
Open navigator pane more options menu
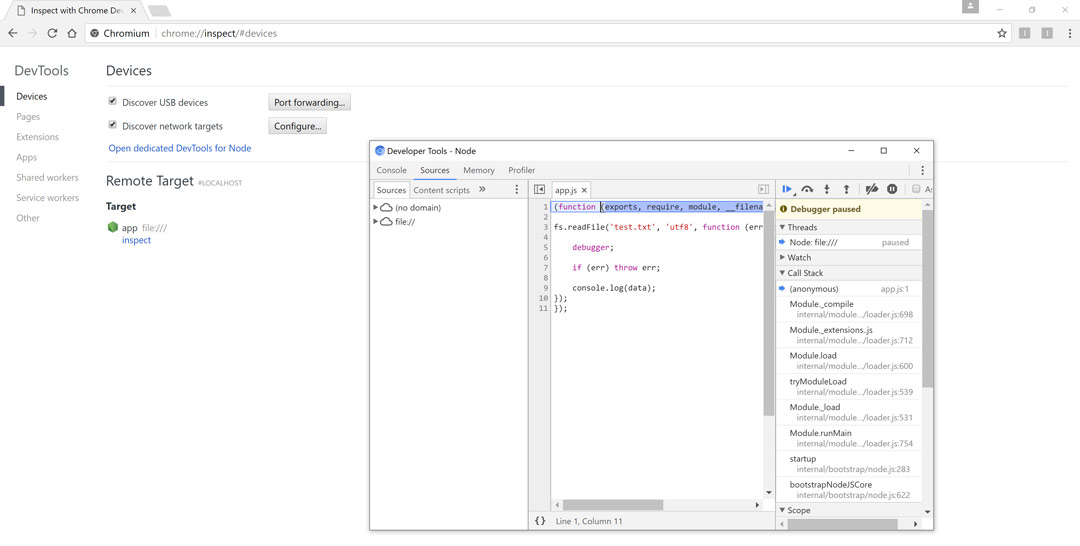tap(517, 189)
